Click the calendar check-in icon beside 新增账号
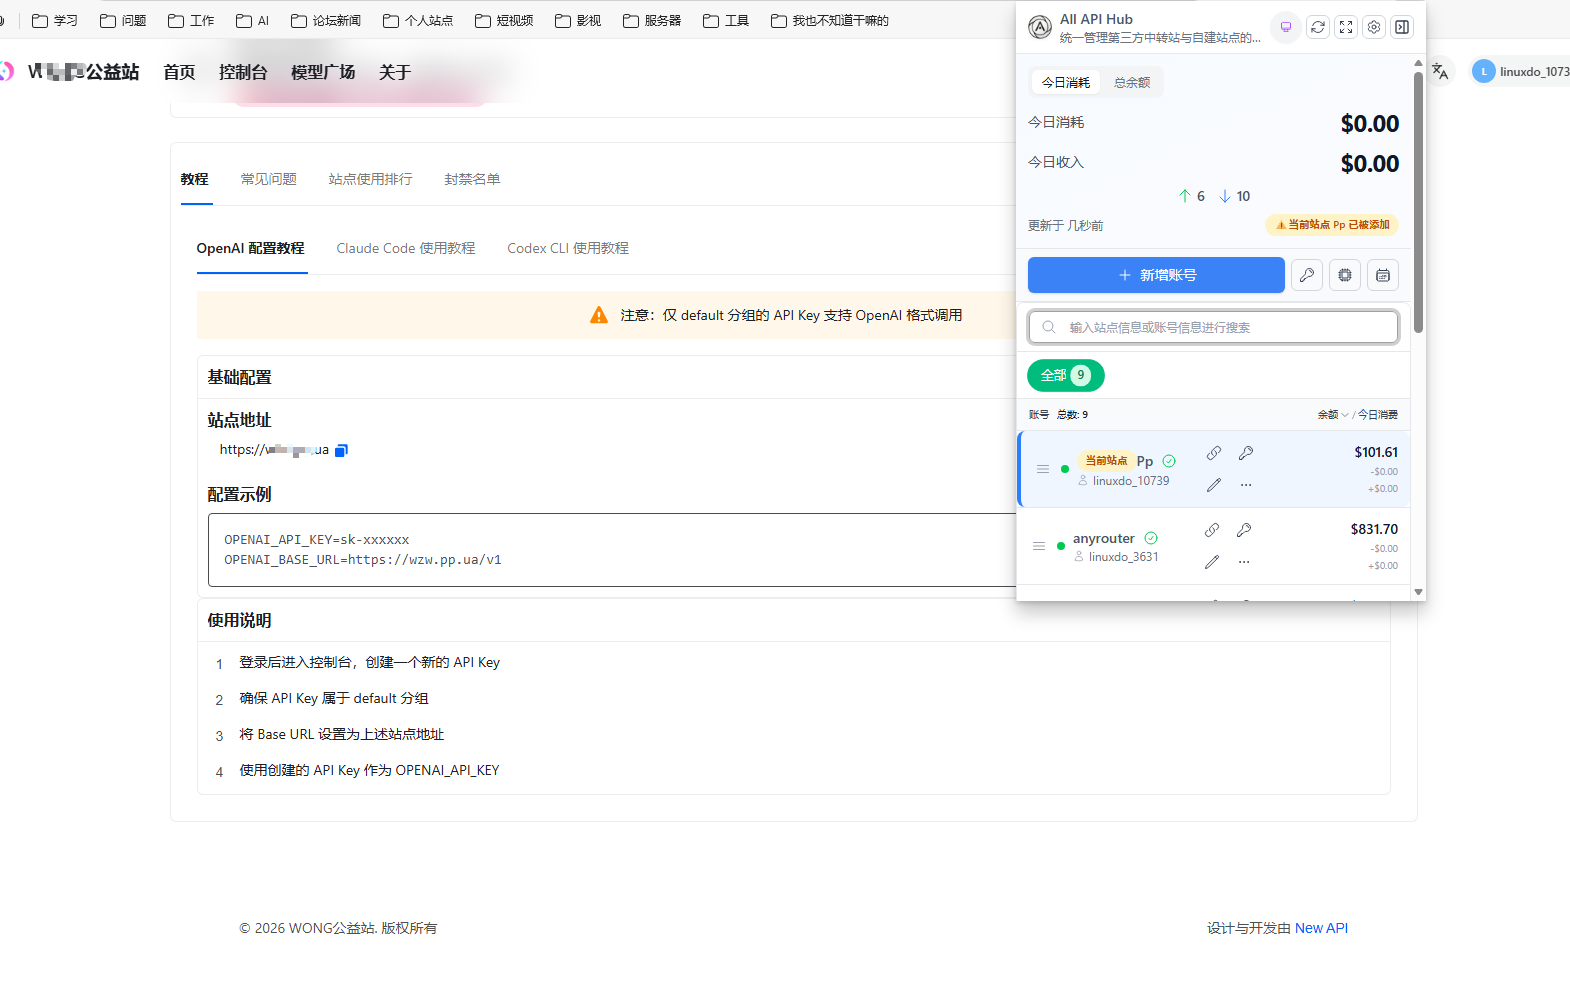The width and height of the screenshot is (1570, 996). pos(1383,275)
